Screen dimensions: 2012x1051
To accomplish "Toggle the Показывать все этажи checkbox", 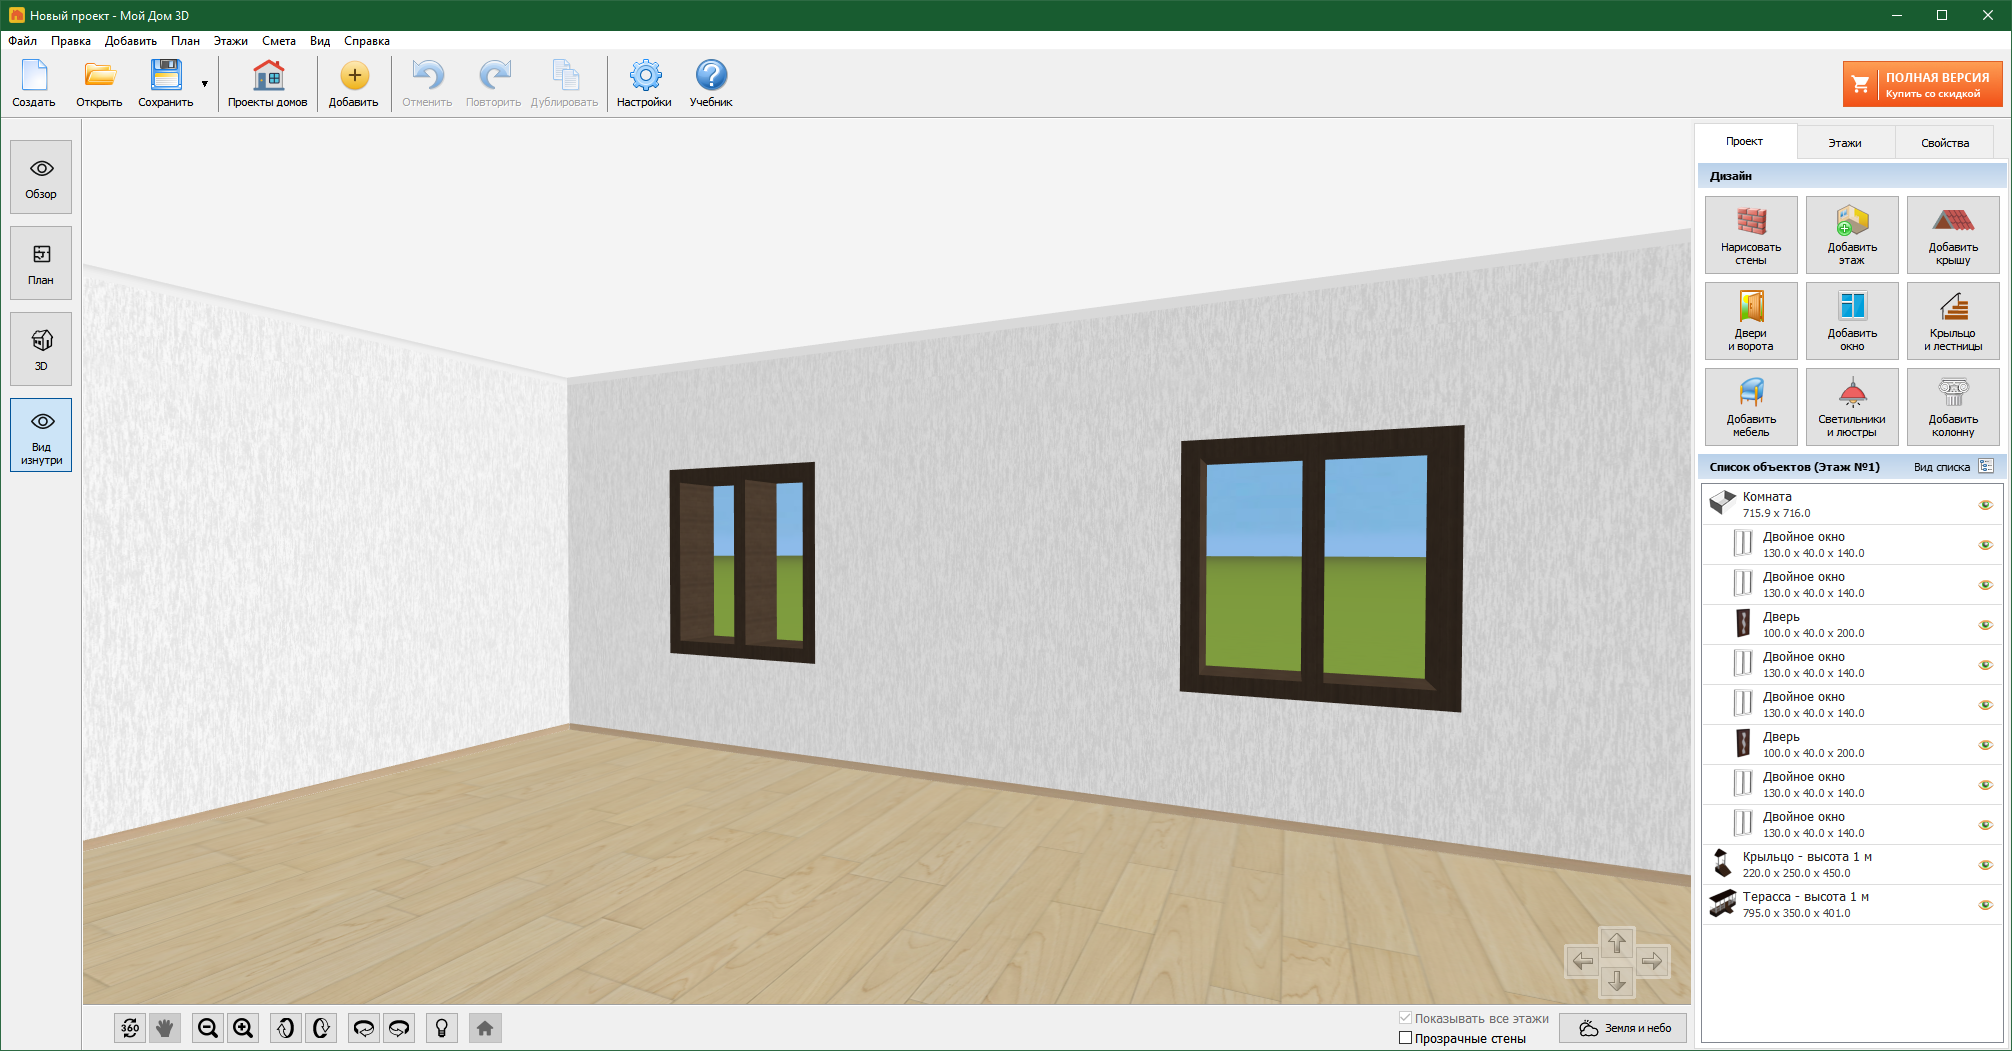I will 1405,1018.
